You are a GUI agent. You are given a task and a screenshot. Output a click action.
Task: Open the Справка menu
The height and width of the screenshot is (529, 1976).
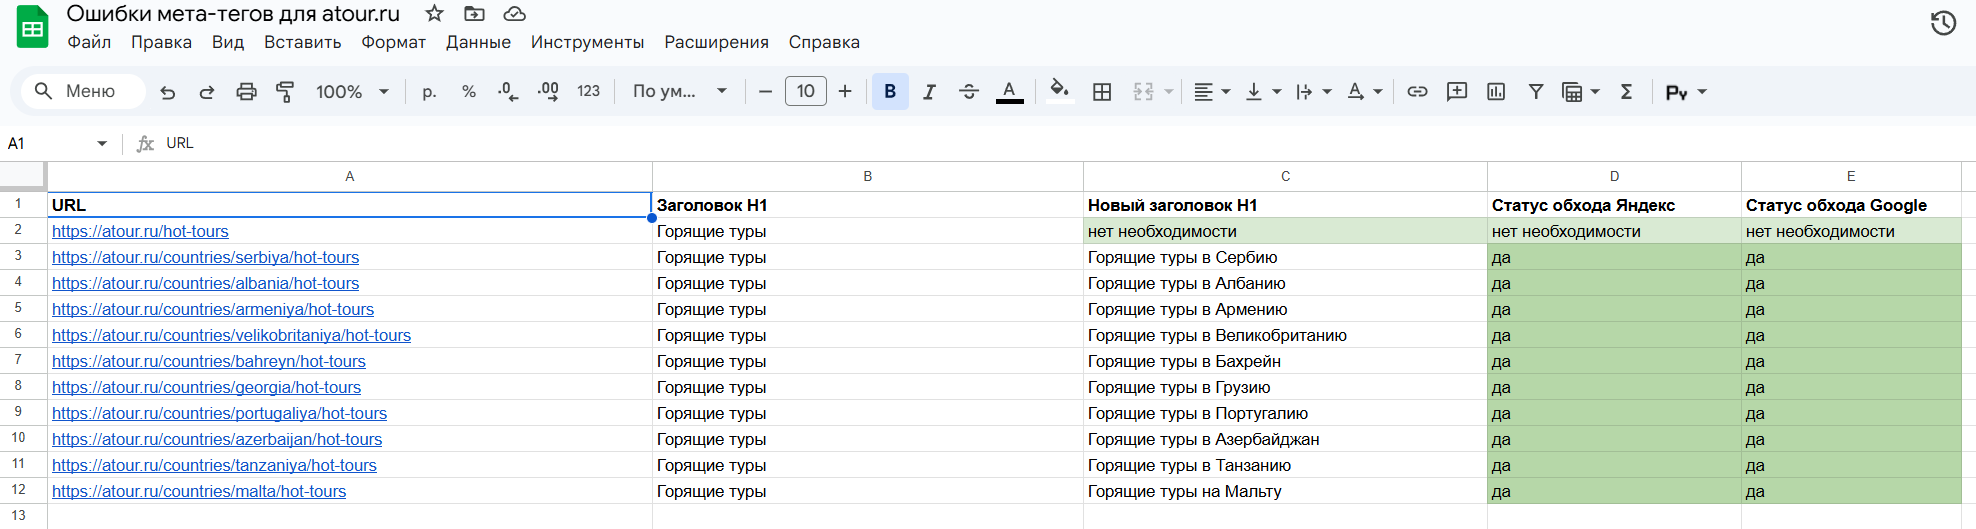[x=824, y=42]
